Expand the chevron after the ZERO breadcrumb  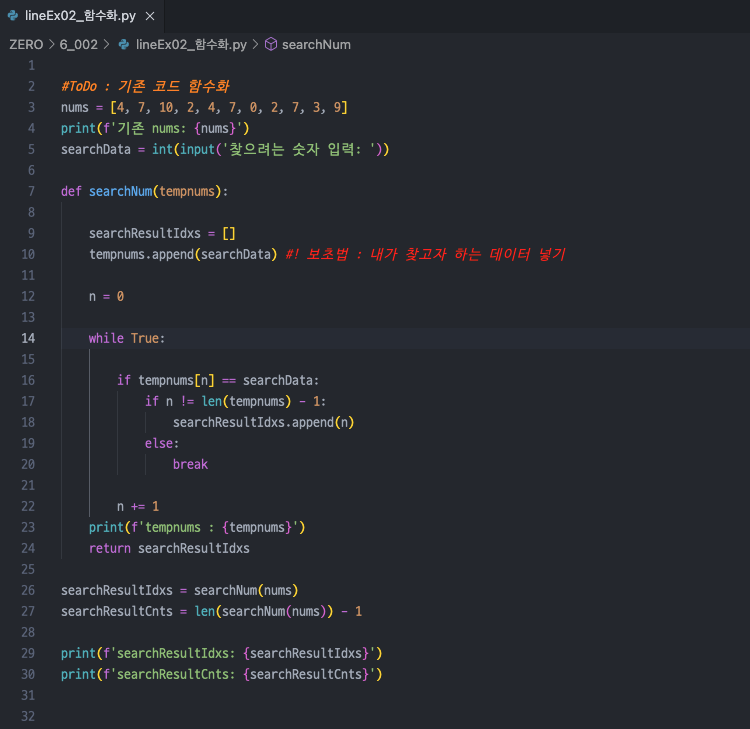52,44
